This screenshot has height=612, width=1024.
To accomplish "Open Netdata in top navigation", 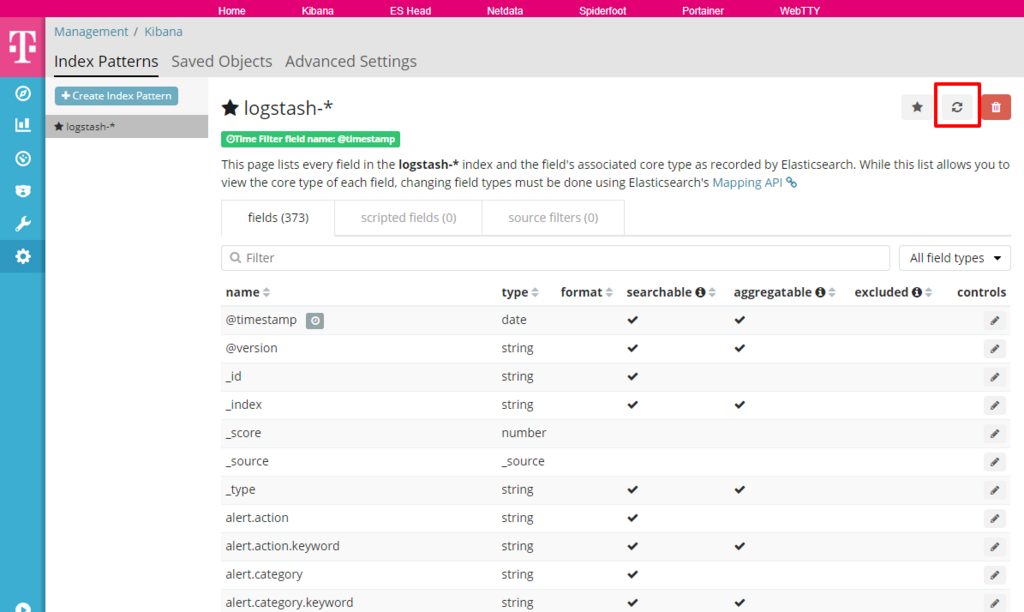I will pos(505,10).
